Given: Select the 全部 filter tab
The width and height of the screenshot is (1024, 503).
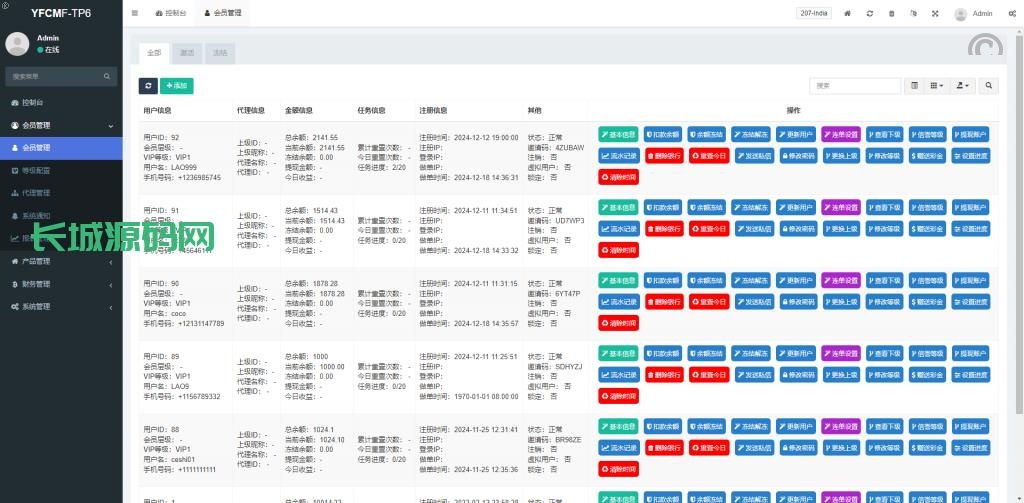Looking at the screenshot, I should (154, 52).
